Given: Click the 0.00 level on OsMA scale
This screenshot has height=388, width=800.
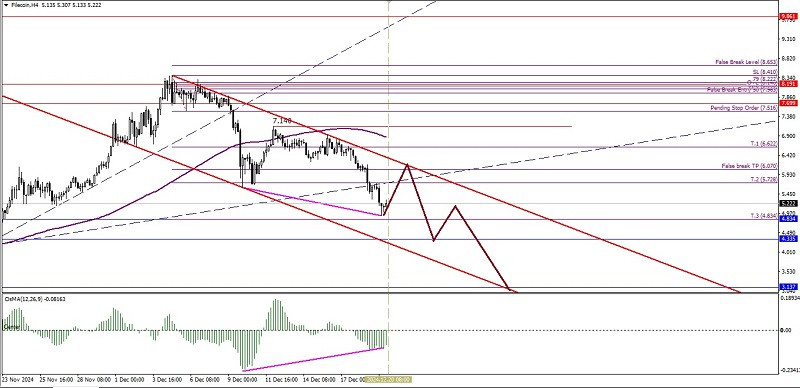Looking at the screenshot, I should coord(786,330).
